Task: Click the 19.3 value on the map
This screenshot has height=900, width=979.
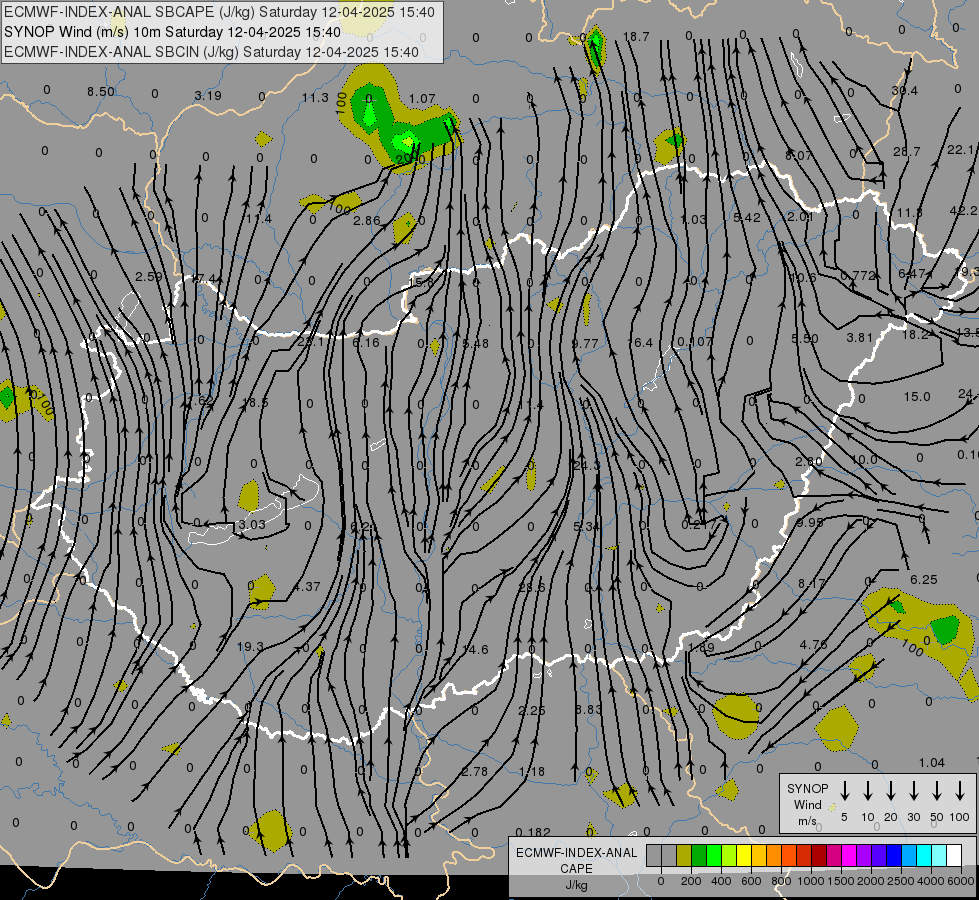Action: (x=250, y=646)
